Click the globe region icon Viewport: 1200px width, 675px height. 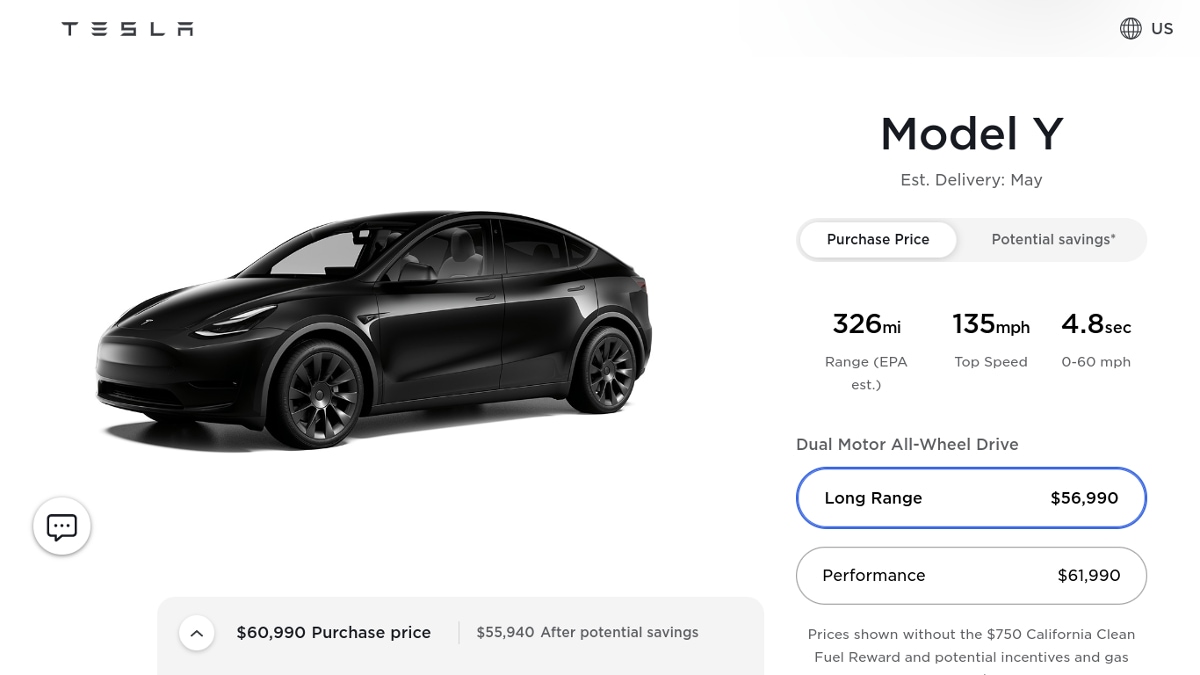(x=1130, y=29)
